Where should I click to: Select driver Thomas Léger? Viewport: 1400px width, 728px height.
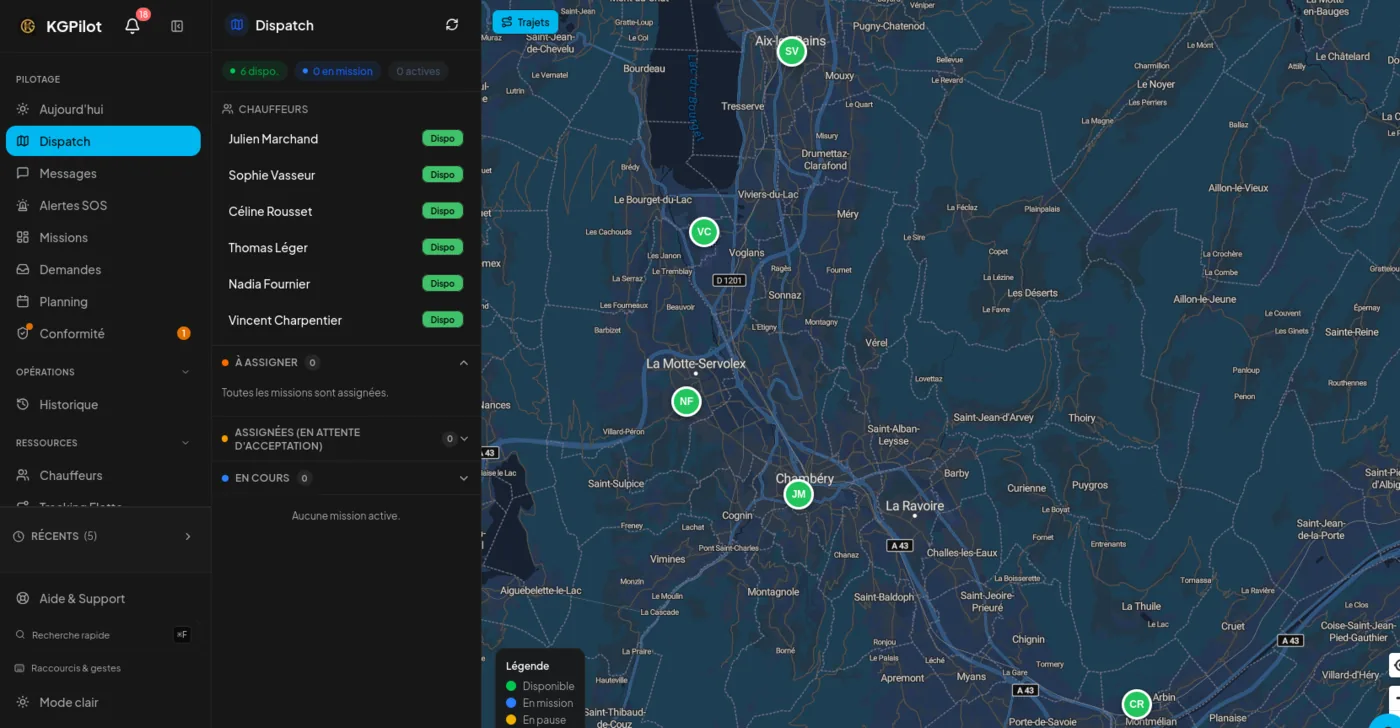pos(345,247)
